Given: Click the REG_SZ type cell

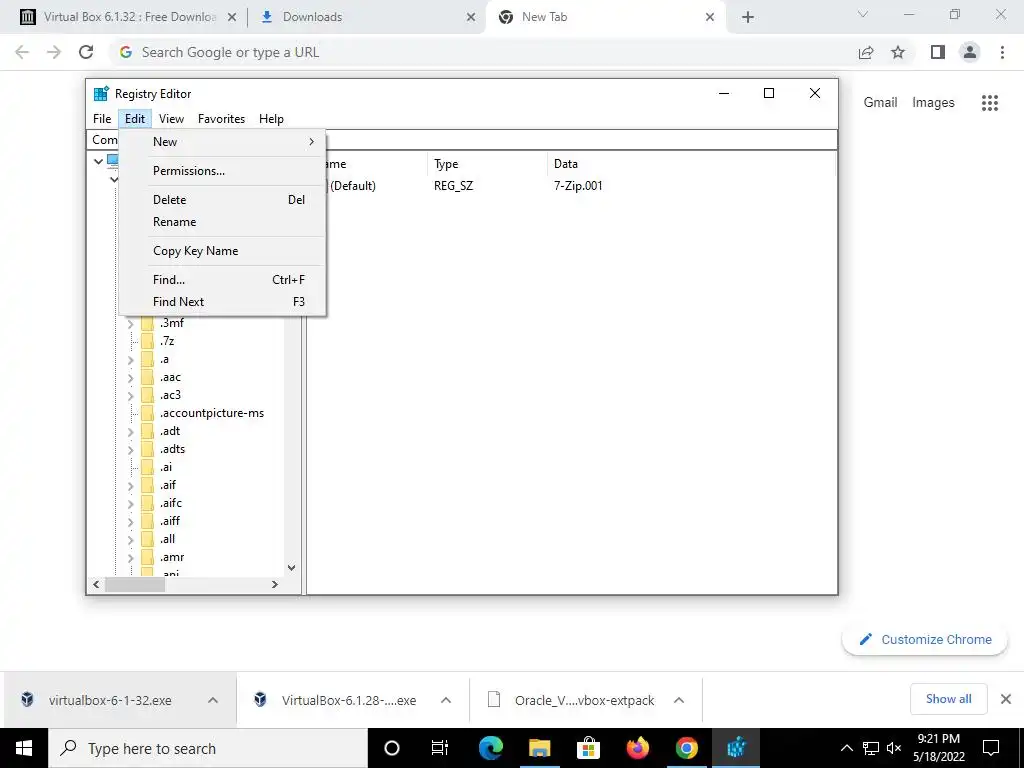Looking at the screenshot, I should tap(453, 186).
